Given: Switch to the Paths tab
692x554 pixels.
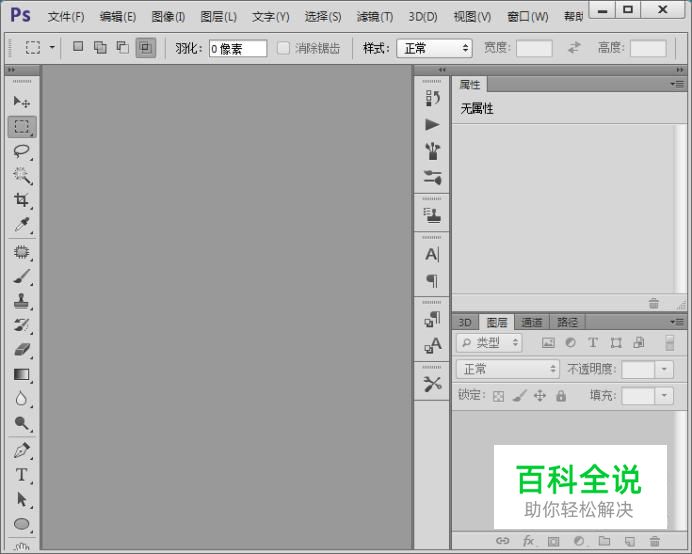Looking at the screenshot, I should (567, 322).
